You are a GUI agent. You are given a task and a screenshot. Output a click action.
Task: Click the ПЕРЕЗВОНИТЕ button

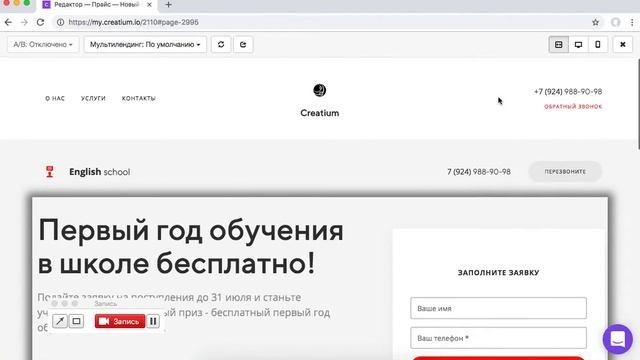565,172
